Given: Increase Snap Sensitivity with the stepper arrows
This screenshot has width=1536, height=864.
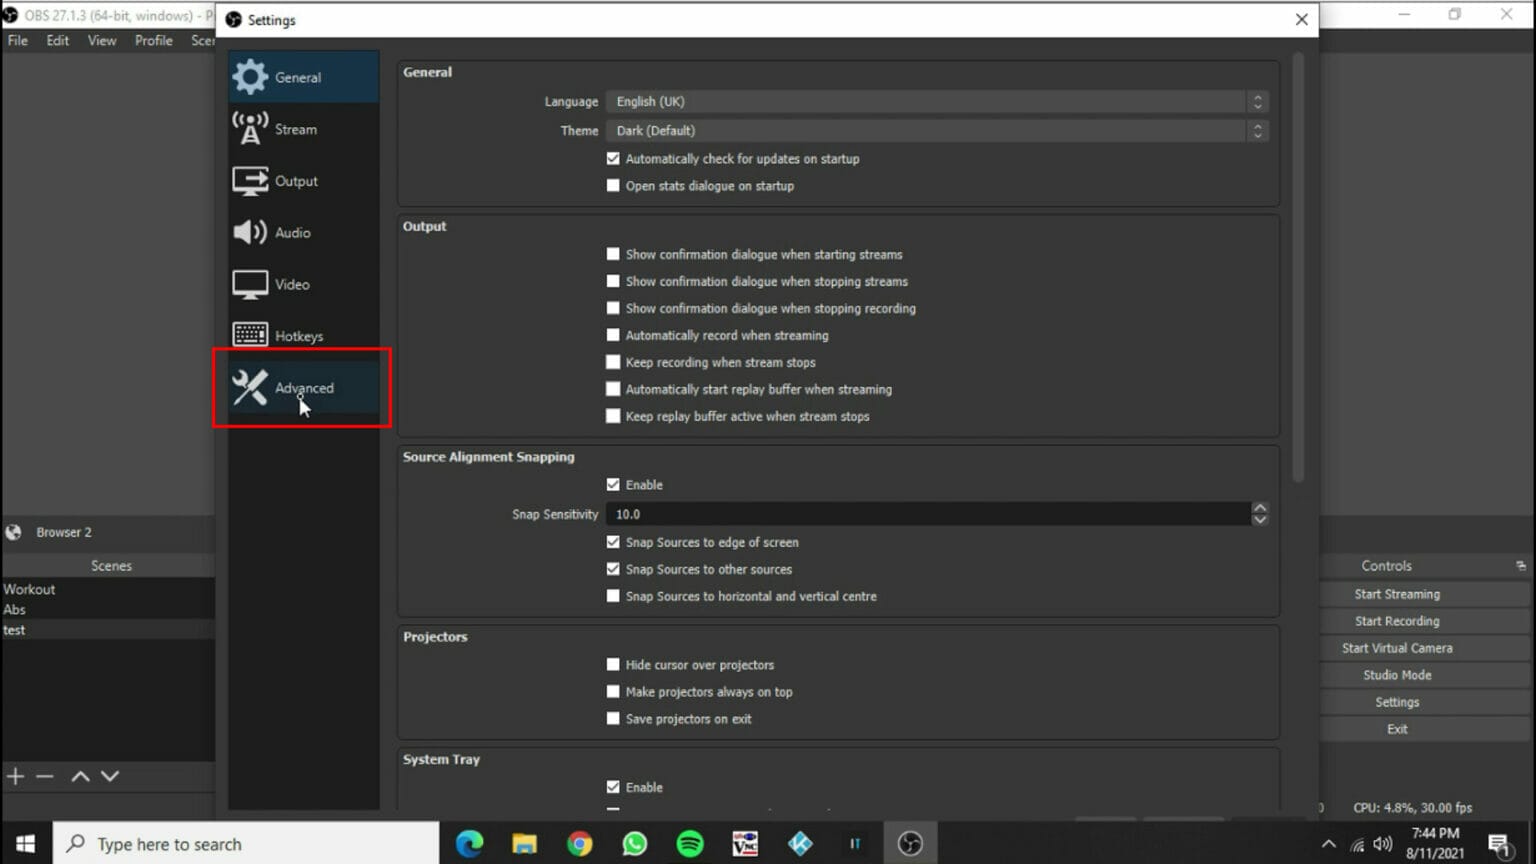Looking at the screenshot, I should click(1260, 508).
